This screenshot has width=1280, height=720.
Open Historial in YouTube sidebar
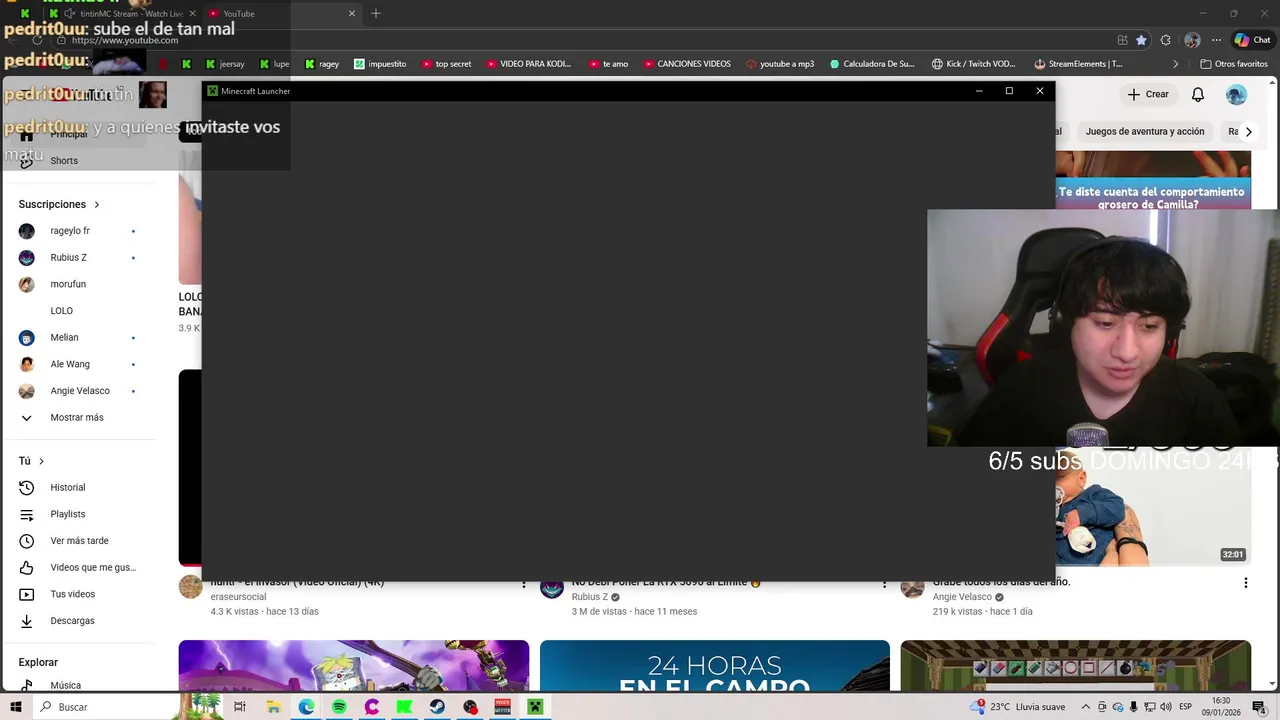click(x=80, y=487)
